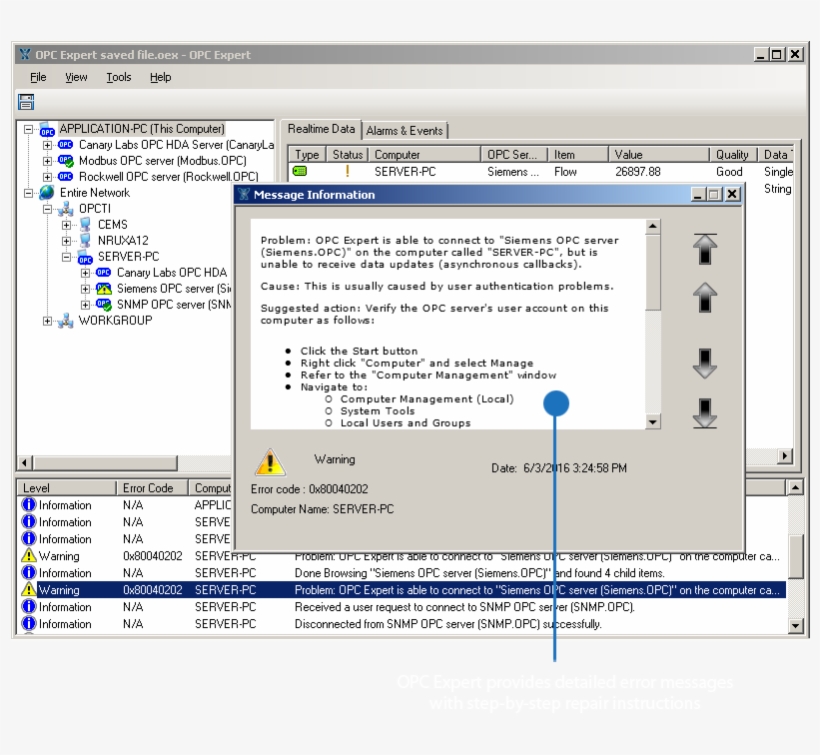The width and height of the screenshot is (820, 755).
Task: Collapse the APPLICATION-PC tree node
Action: click(x=29, y=129)
